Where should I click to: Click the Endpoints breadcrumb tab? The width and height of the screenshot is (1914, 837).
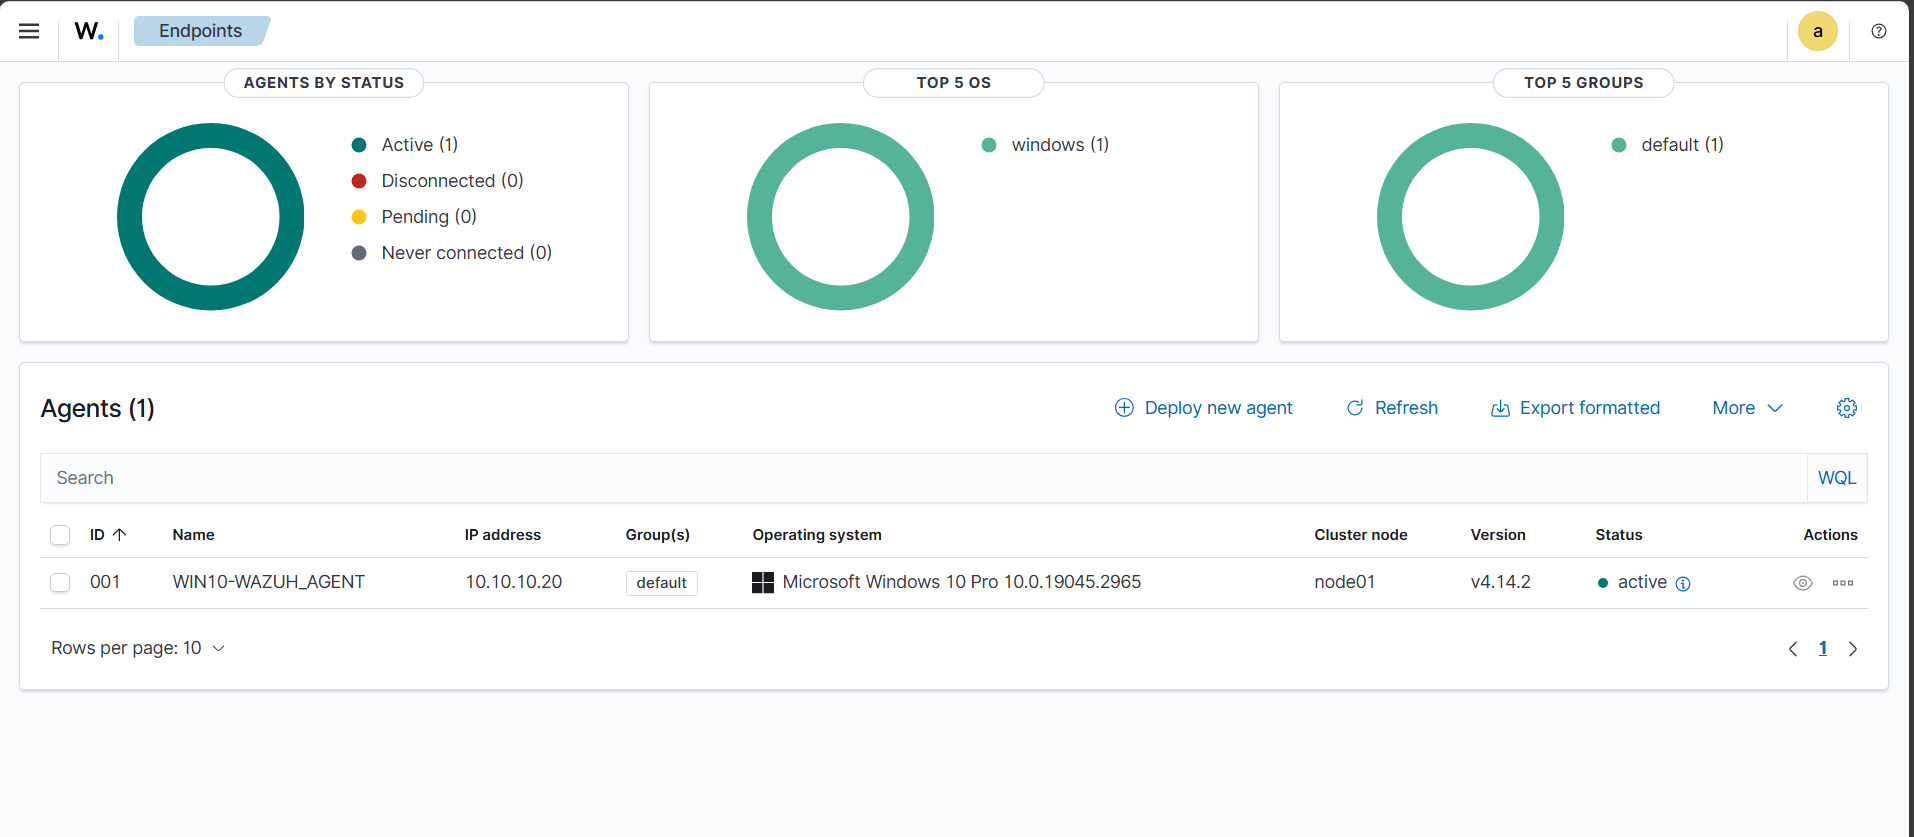(200, 31)
